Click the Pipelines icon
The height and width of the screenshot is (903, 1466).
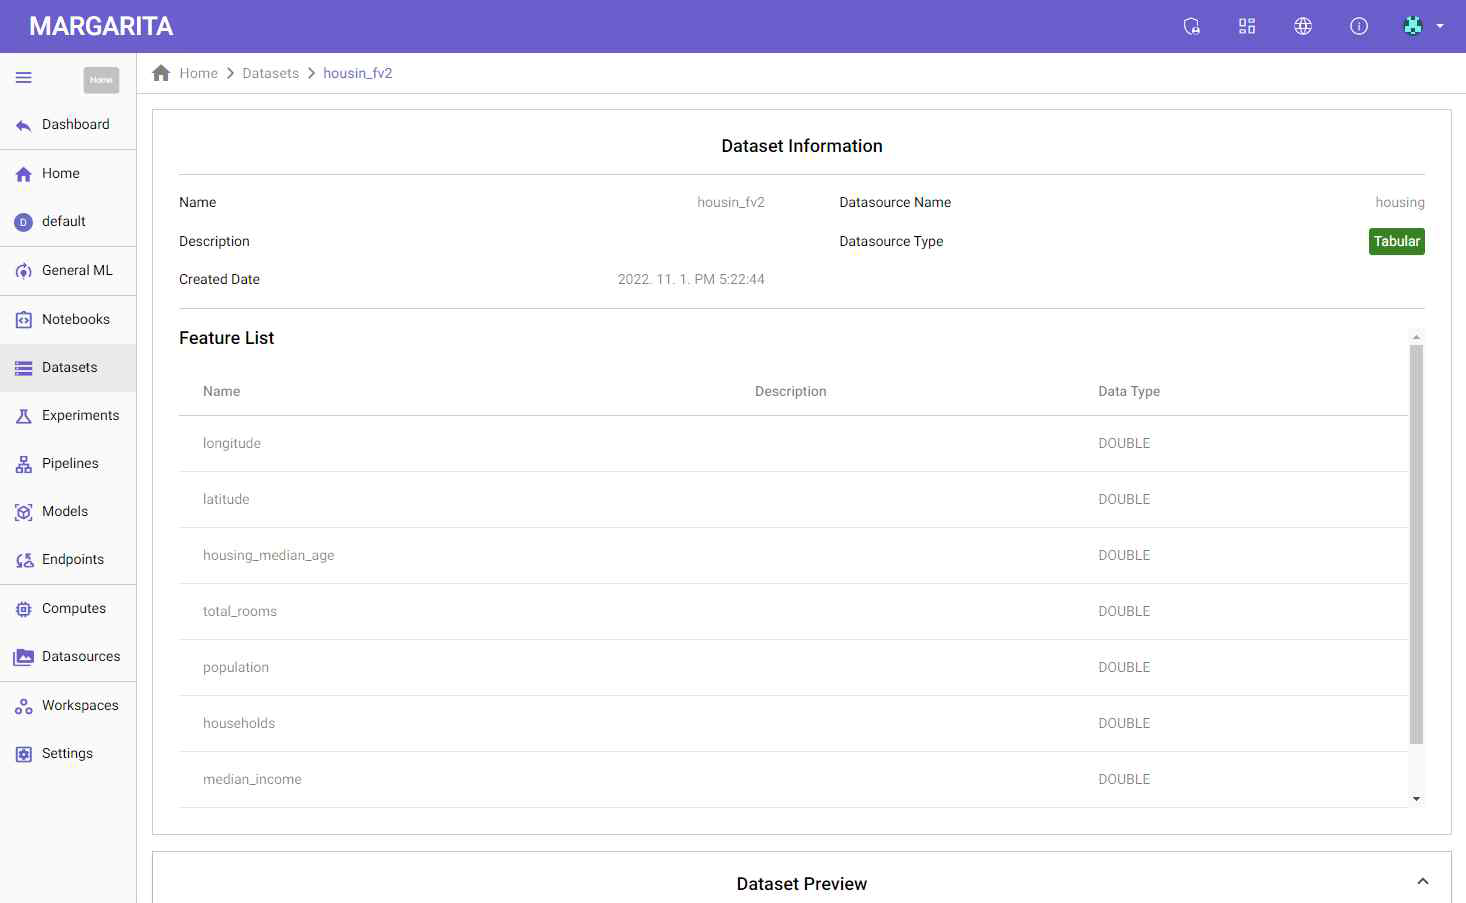tap(24, 464)
